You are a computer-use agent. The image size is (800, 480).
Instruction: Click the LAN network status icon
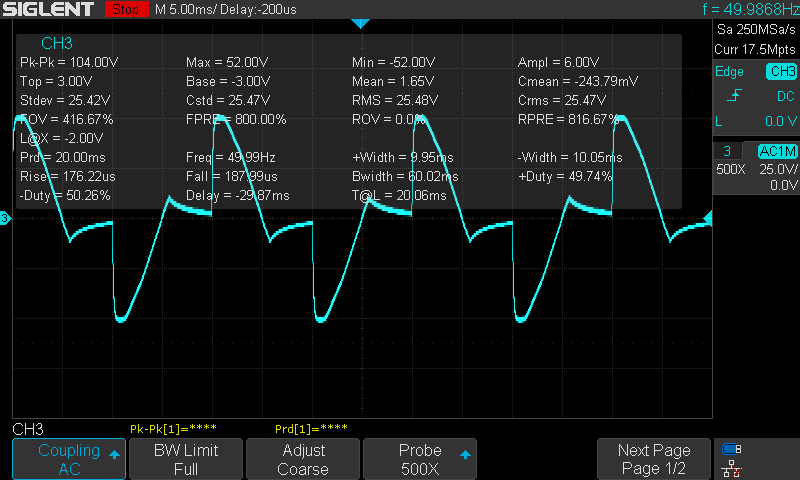click(732, 468)
